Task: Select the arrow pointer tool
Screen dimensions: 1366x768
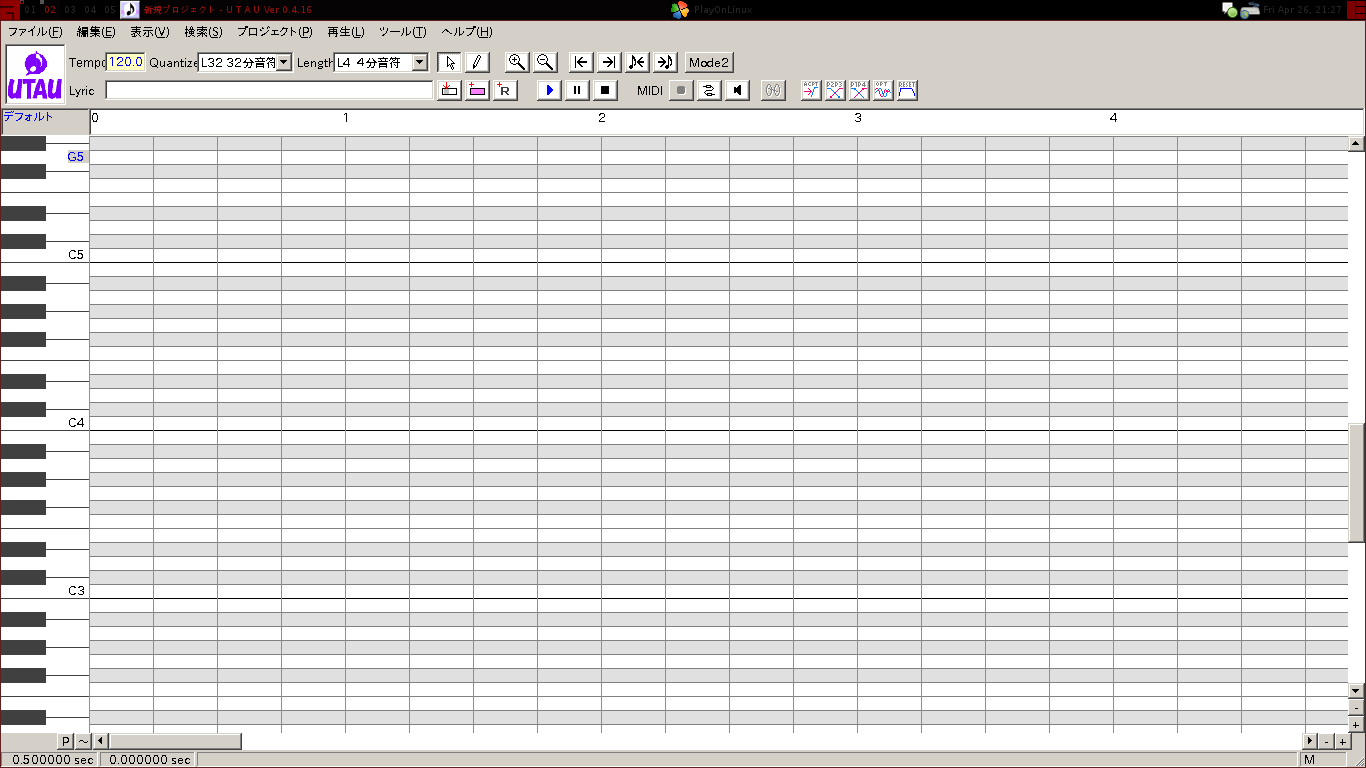Action: (450, 62)
